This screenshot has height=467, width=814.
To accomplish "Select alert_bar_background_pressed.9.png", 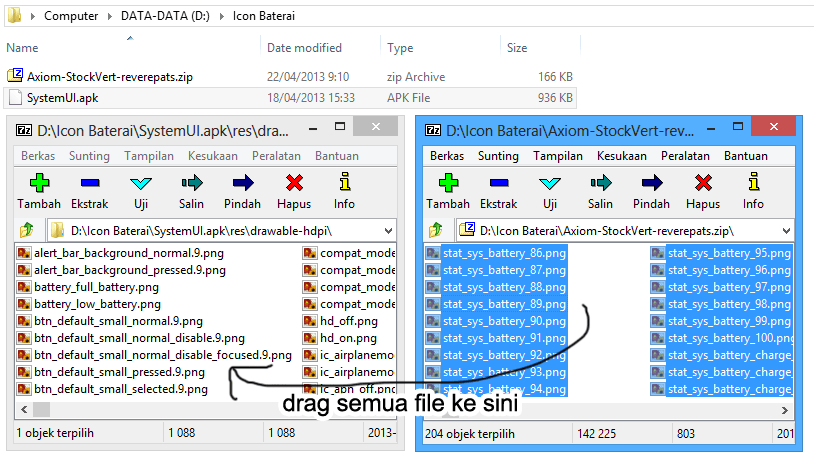I will [x=130, y=270].
